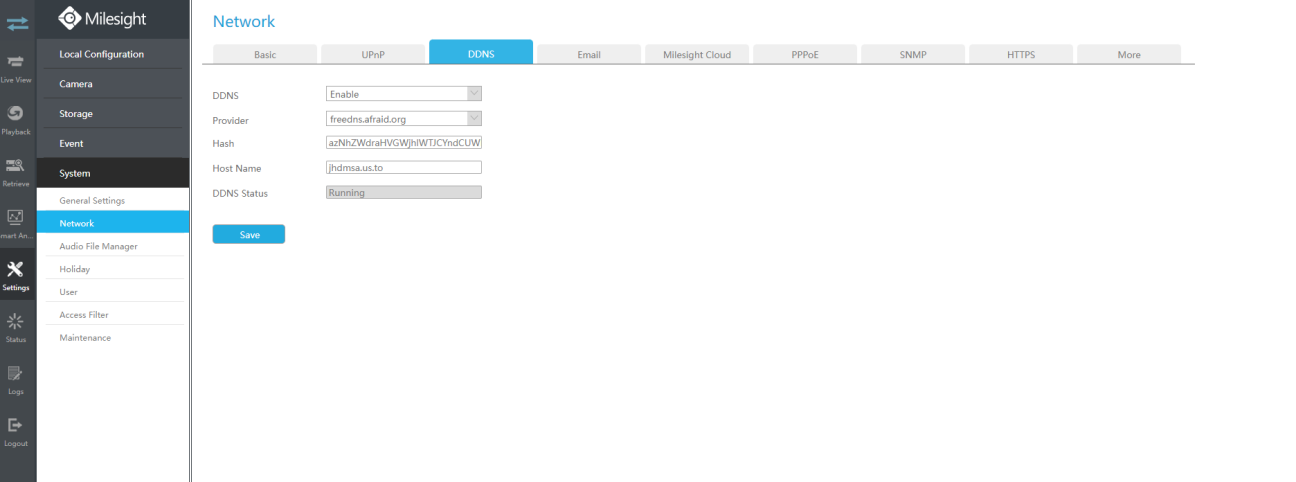This screenshot has height=482, width=1296.
Task: Open the Milesight Cloud tab
Action: coord(697,54)
